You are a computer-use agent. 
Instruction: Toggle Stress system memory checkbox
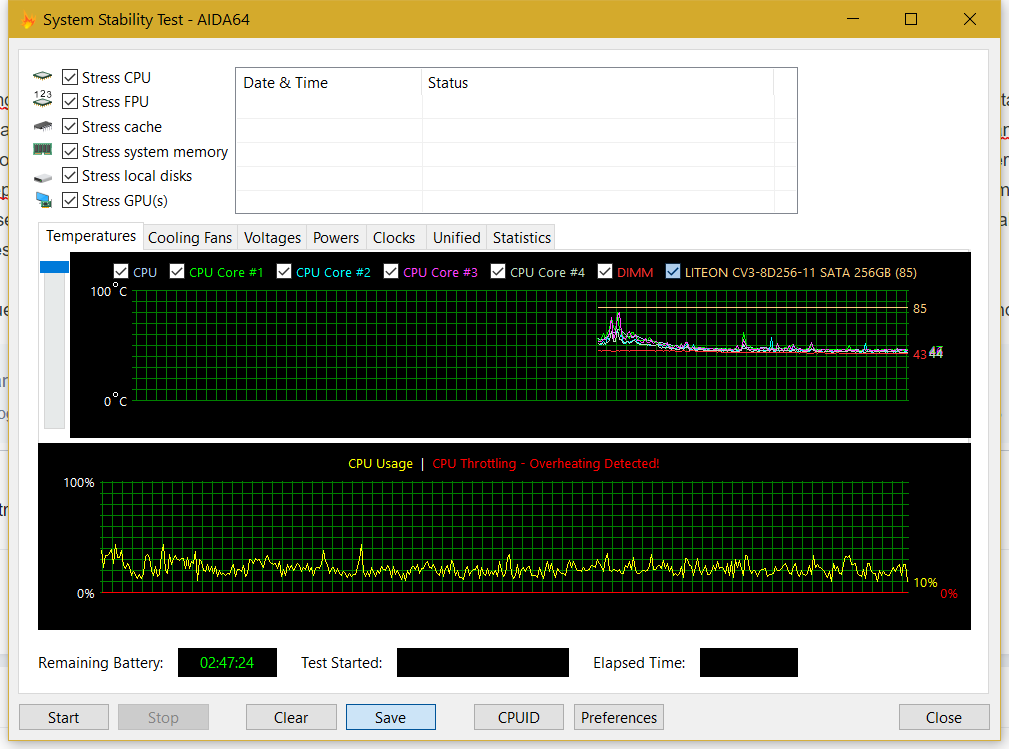[70, 151]
